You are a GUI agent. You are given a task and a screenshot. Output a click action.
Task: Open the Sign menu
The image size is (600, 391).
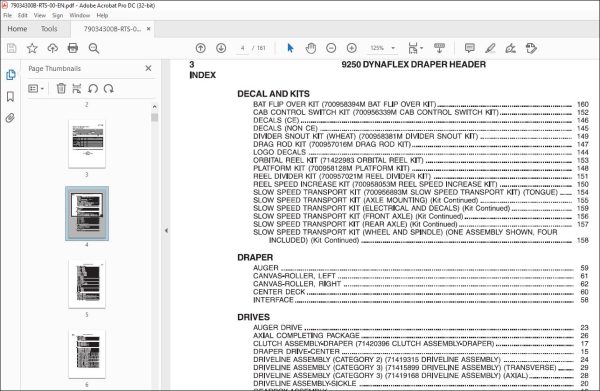tap(57, 15)
